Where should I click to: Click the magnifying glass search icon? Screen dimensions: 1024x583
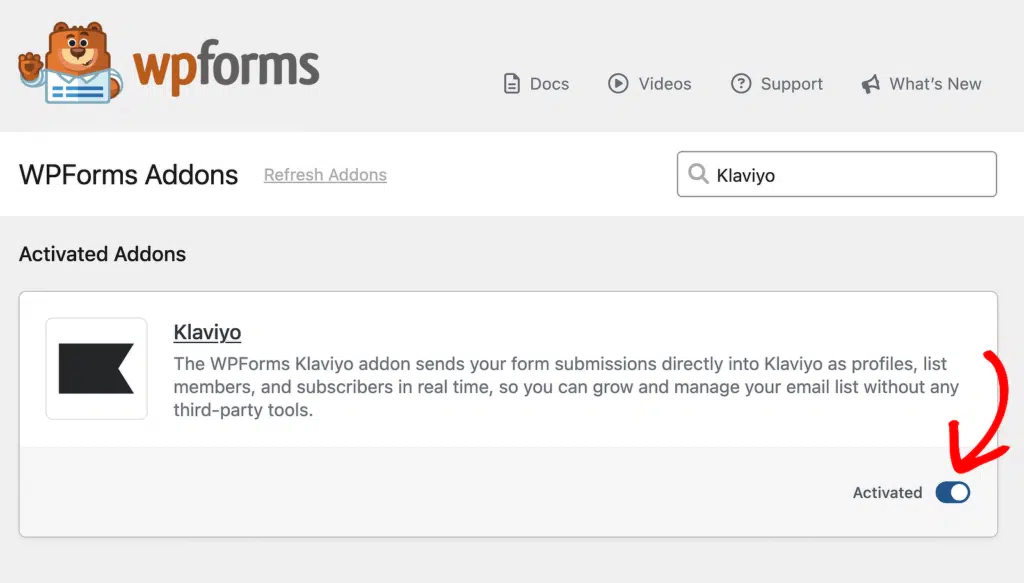click(698, 174)
